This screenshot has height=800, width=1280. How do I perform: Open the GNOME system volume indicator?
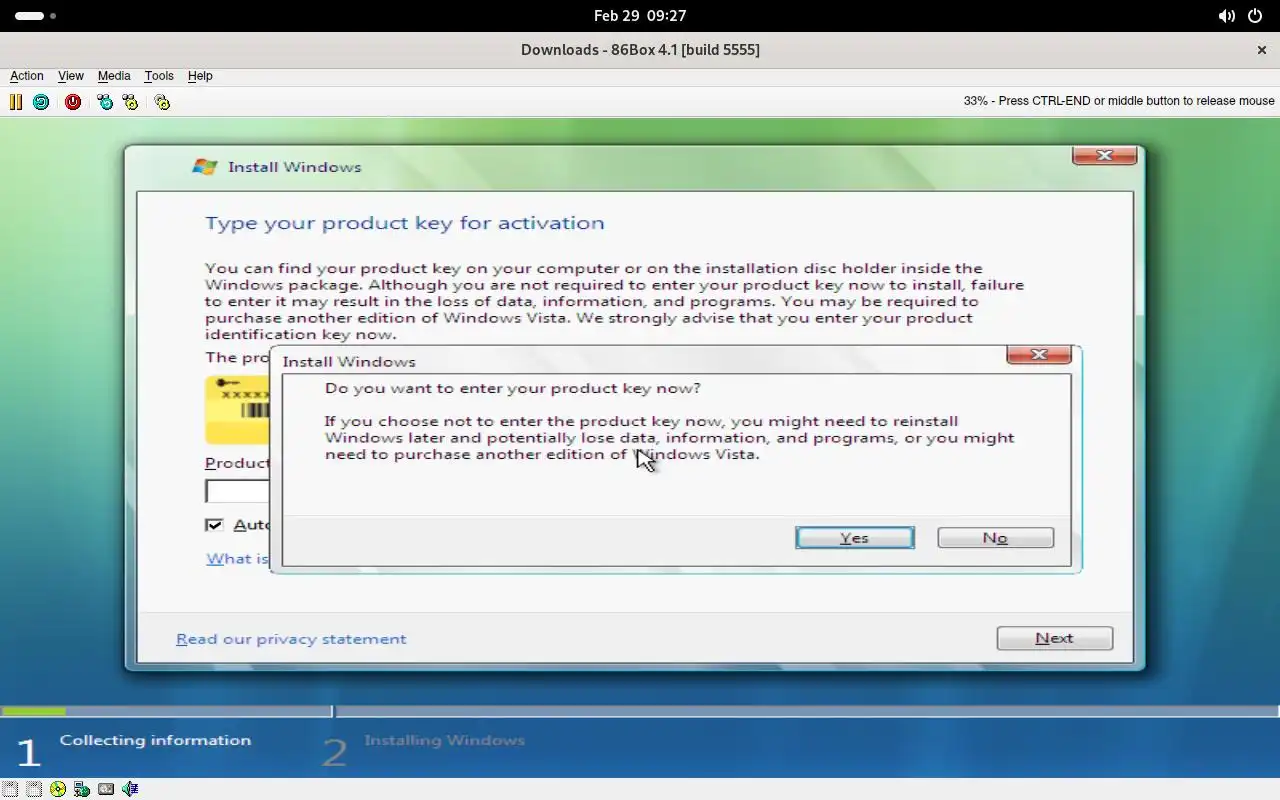pos(1226,16)
